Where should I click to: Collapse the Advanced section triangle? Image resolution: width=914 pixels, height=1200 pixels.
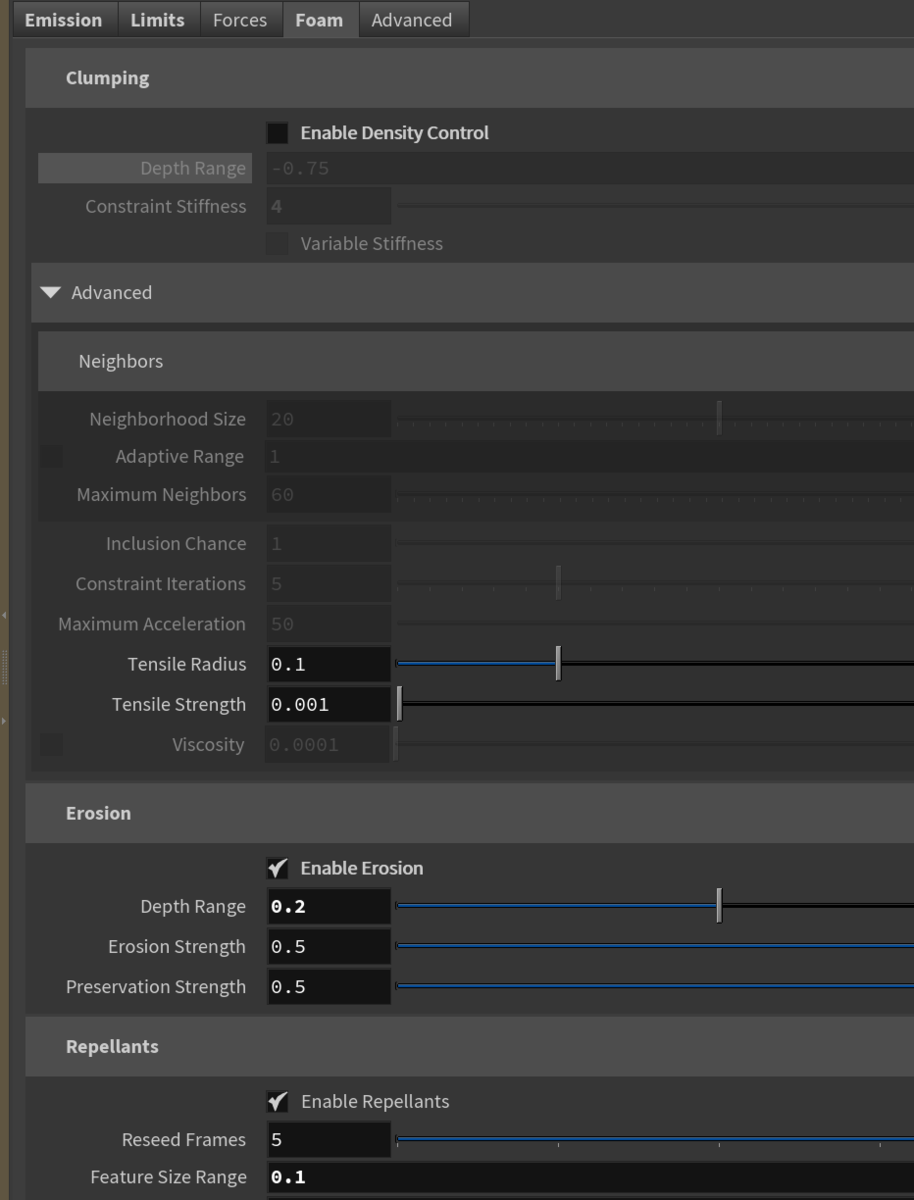pyautogui.click(x=51, y=293)
